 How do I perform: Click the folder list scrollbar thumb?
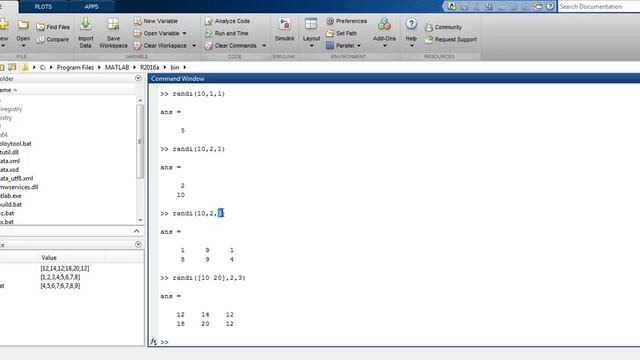(x=140, y=141)
